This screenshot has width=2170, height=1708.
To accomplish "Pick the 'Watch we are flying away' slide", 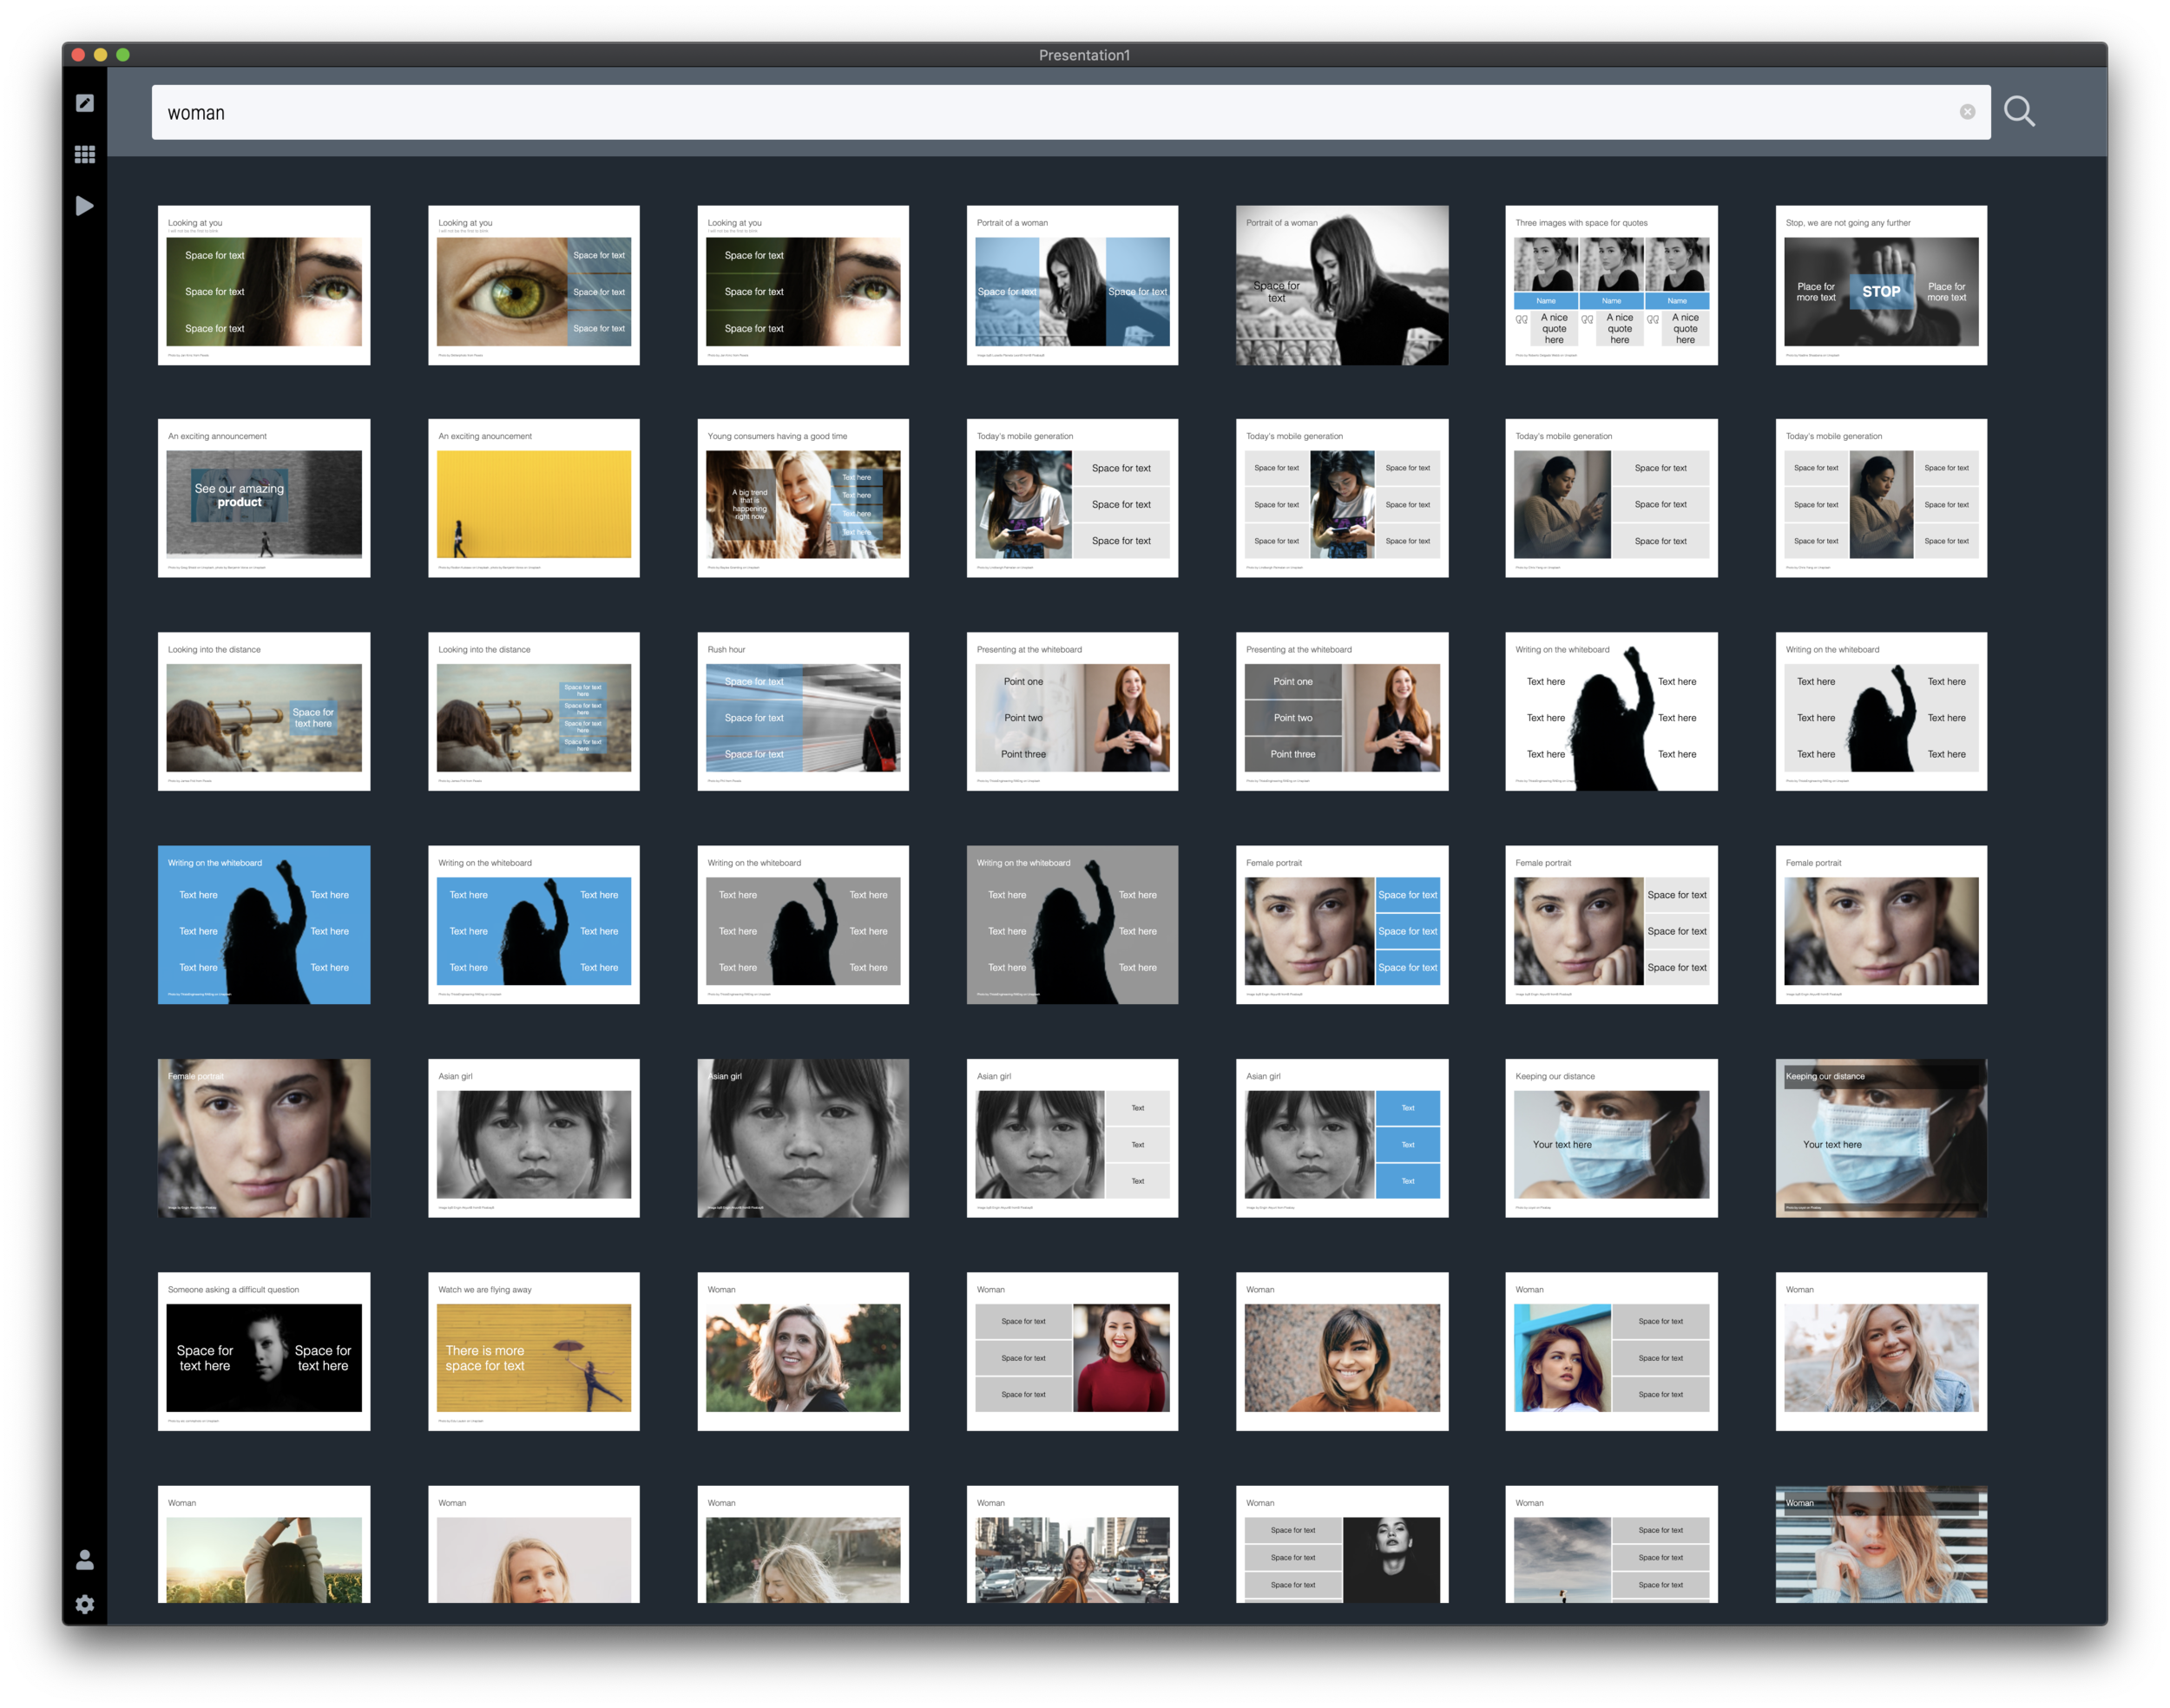I will coord(533,1351).
